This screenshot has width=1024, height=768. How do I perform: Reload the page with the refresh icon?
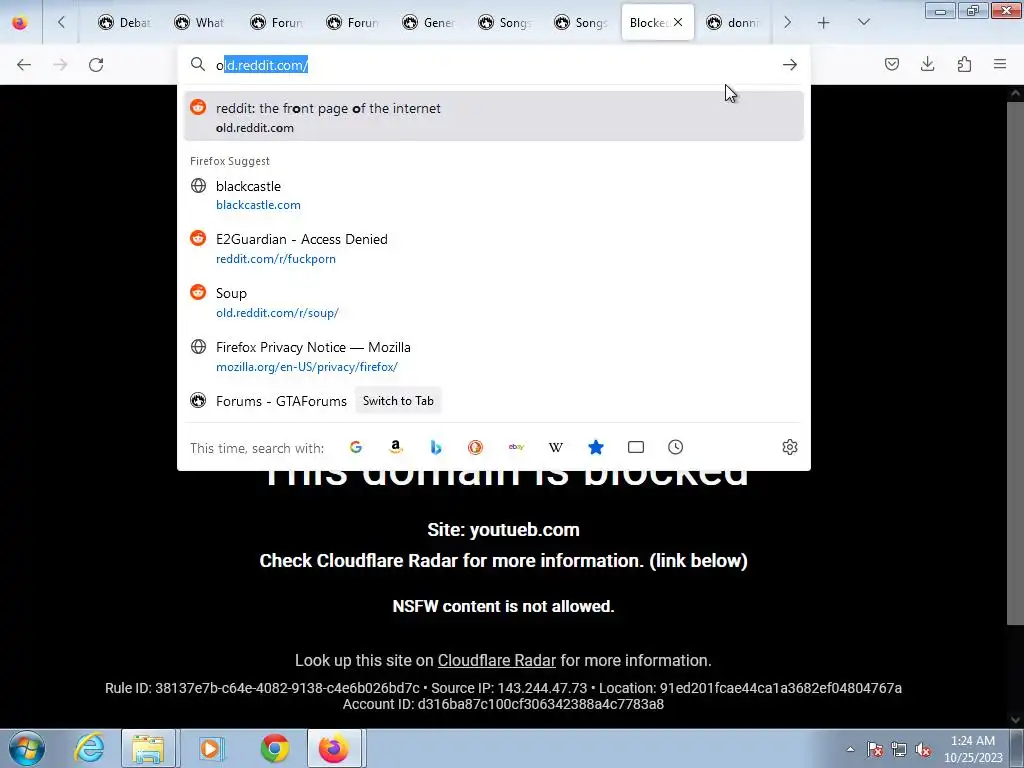click(x=96, y=65)
